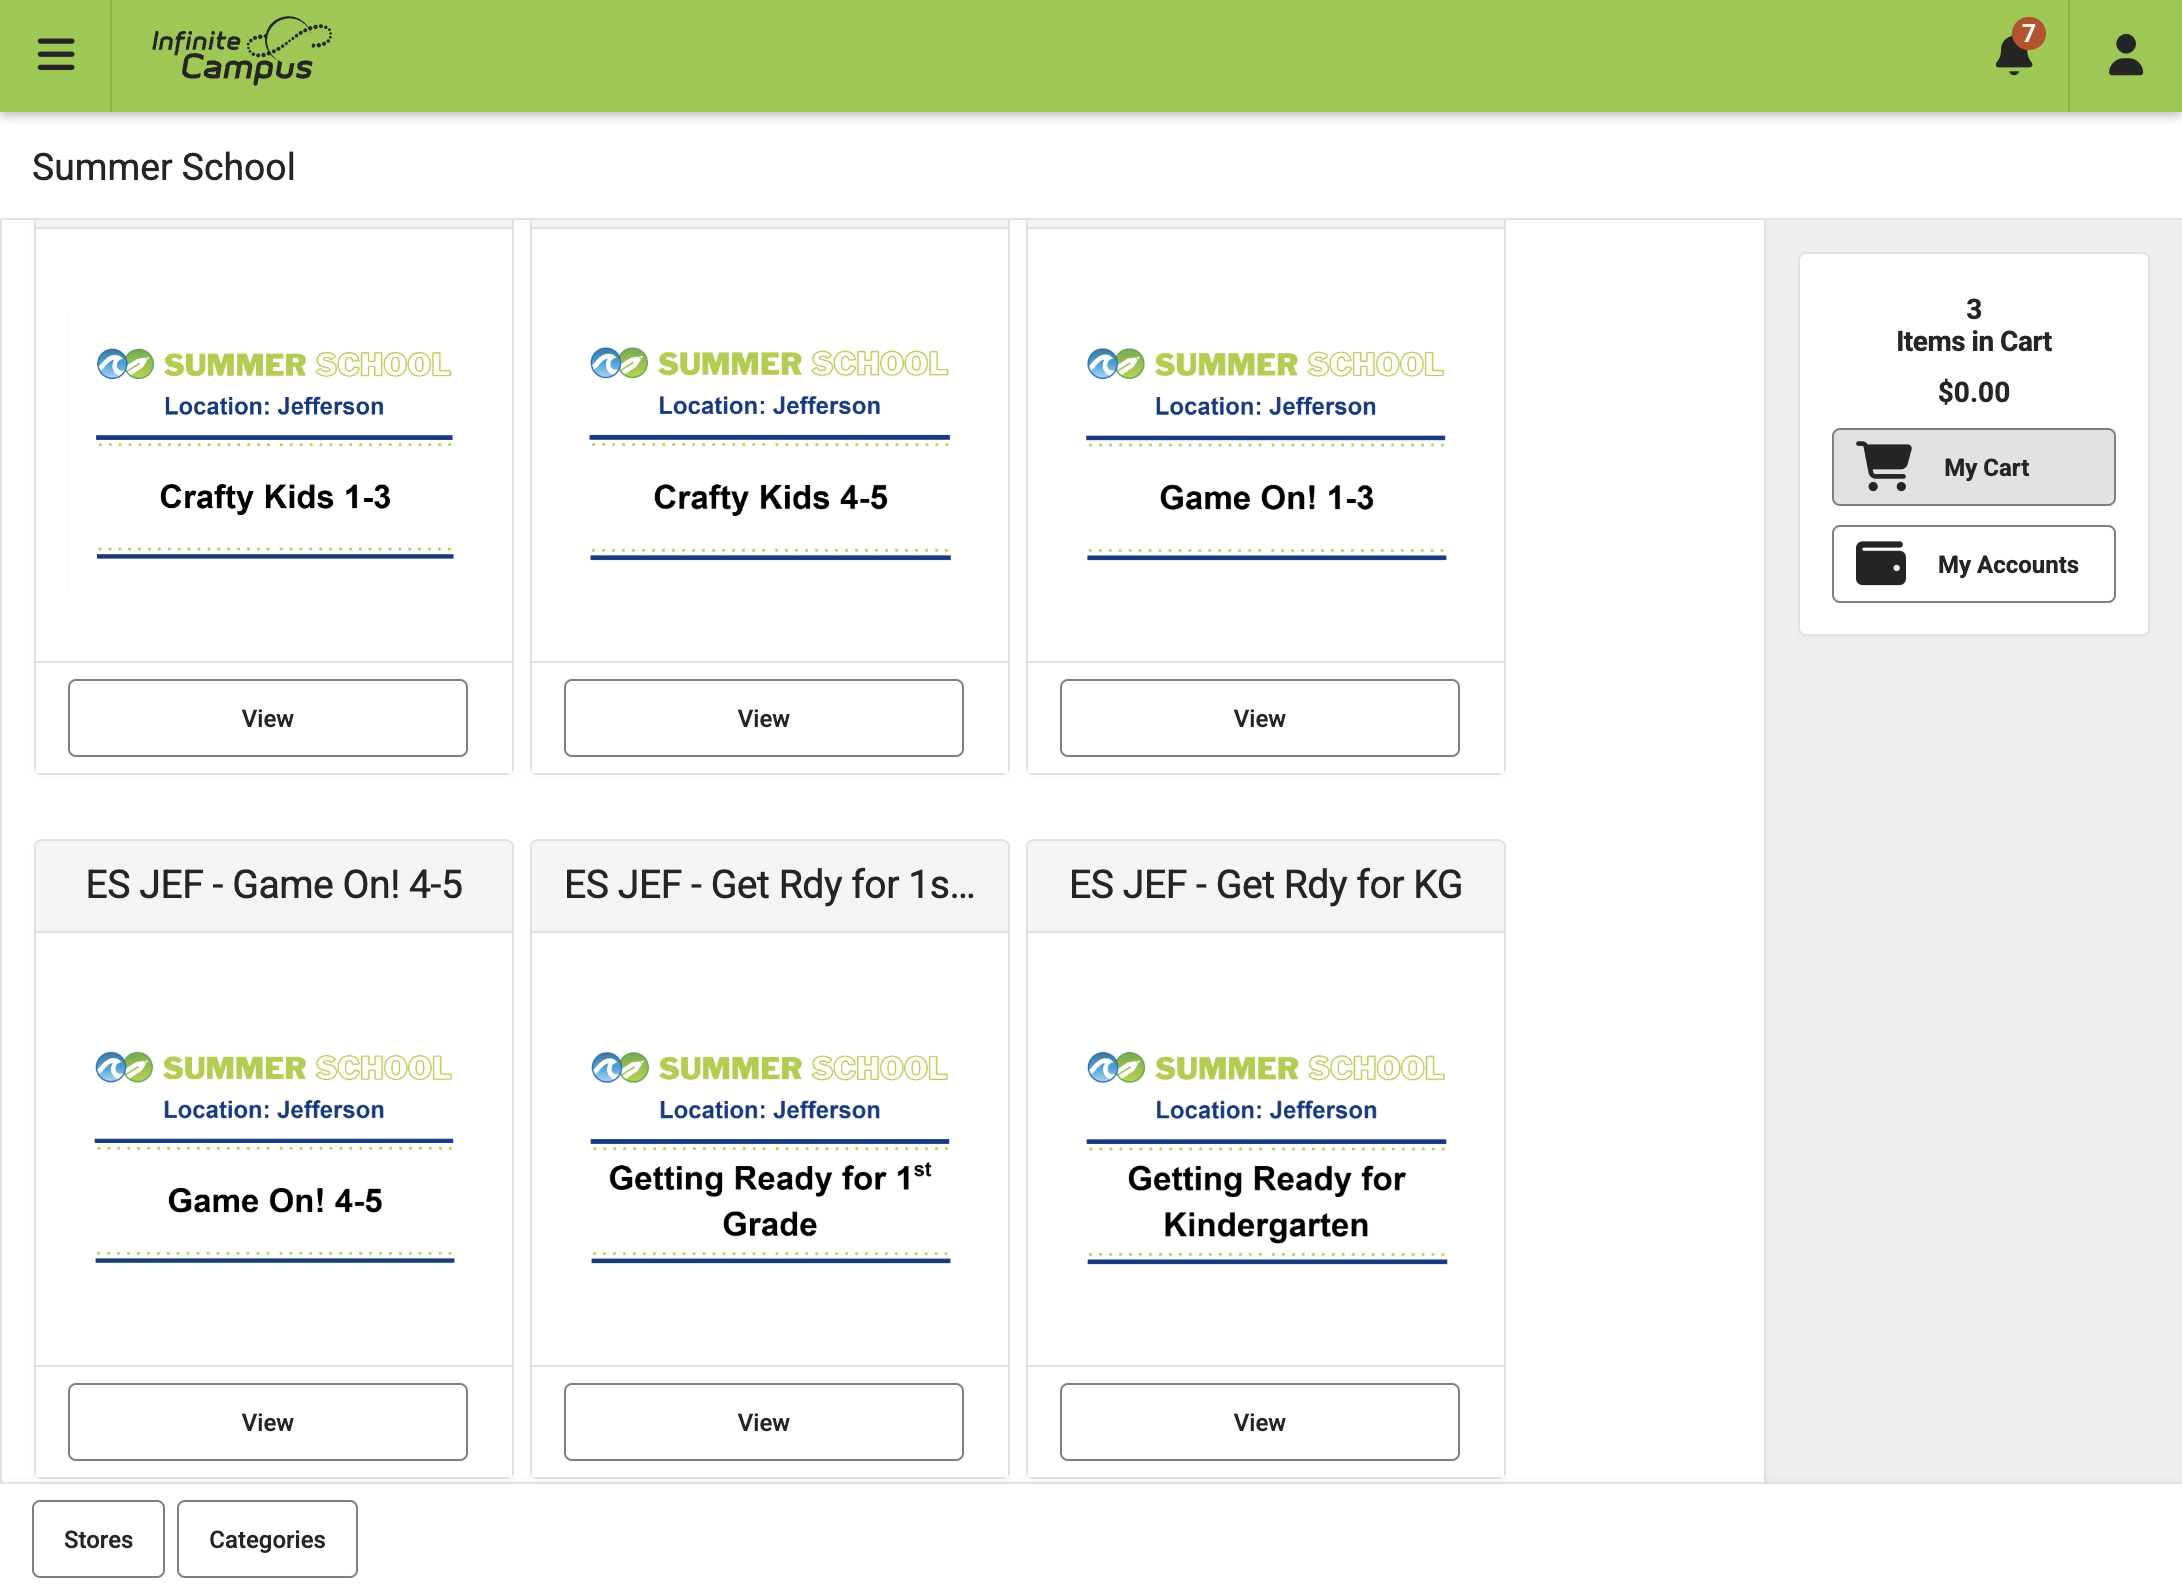Click the 3 Items in Cart label
This screenshot has height=1594, width=2182.
point(1973,325)
